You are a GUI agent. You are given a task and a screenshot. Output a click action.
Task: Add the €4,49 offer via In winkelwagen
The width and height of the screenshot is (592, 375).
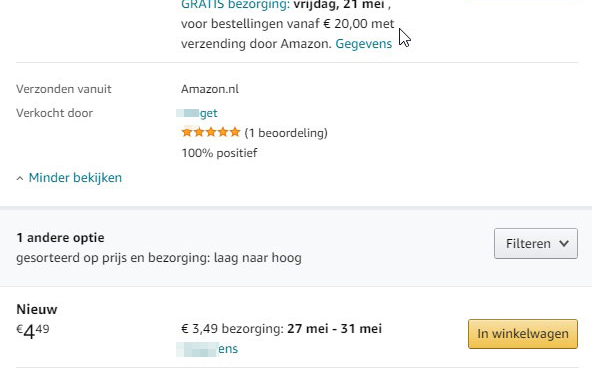coord(523,334)
